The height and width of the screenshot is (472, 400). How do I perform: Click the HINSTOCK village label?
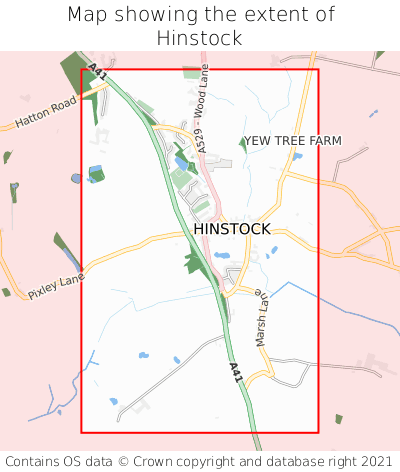232,229
